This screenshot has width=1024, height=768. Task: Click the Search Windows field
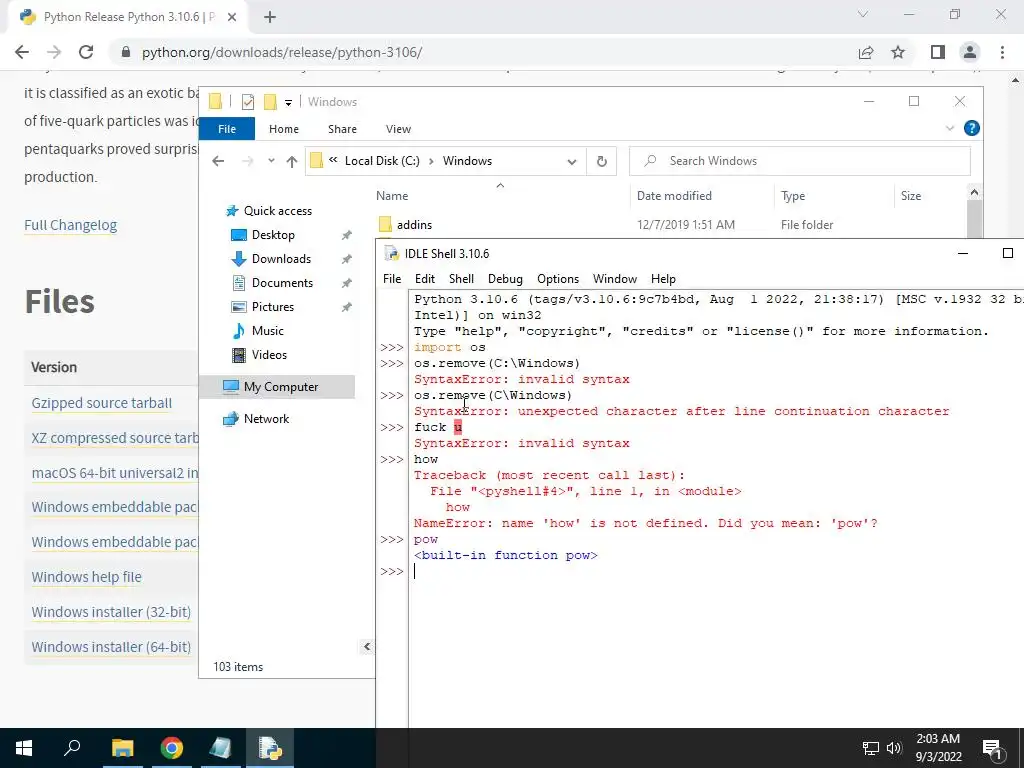(x=799, y=161)
